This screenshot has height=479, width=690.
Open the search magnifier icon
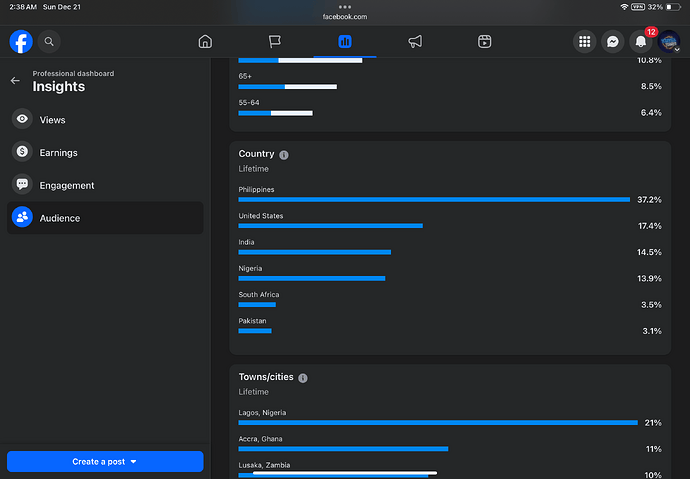coord(48,42)
